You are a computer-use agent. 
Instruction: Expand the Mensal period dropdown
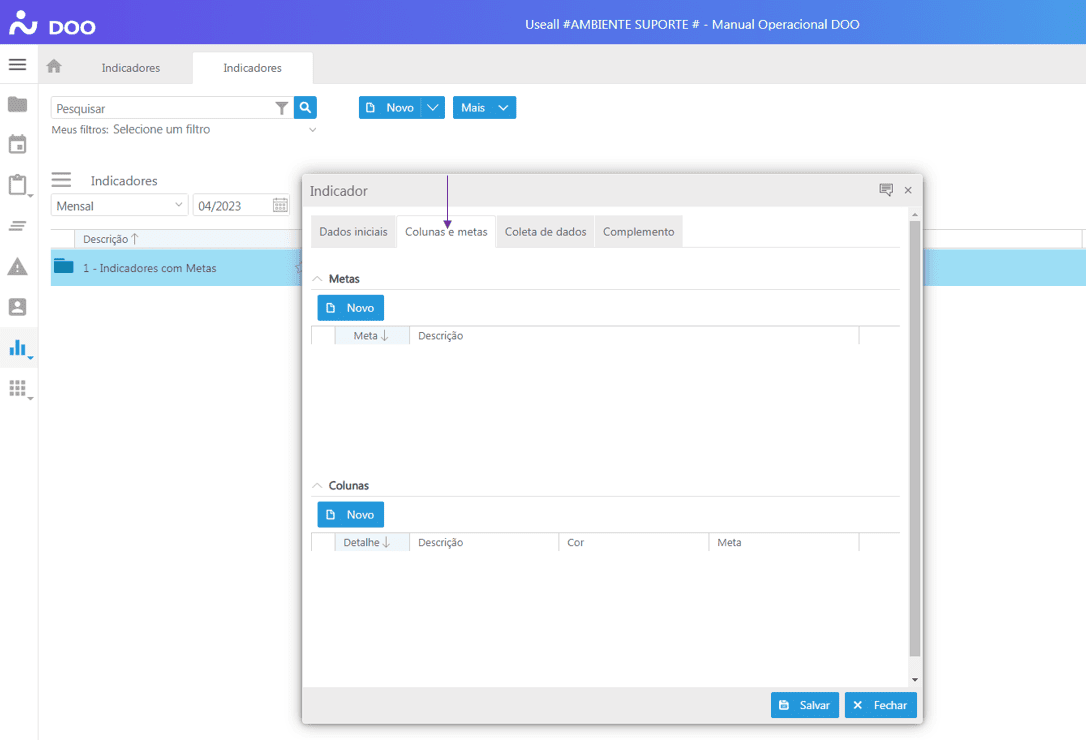point(180,205)
